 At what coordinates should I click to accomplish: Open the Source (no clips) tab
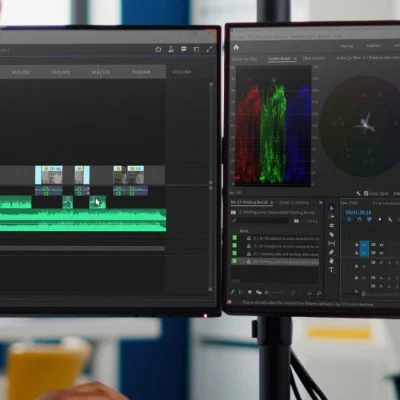pyautogui.click(x=245, y=59)
